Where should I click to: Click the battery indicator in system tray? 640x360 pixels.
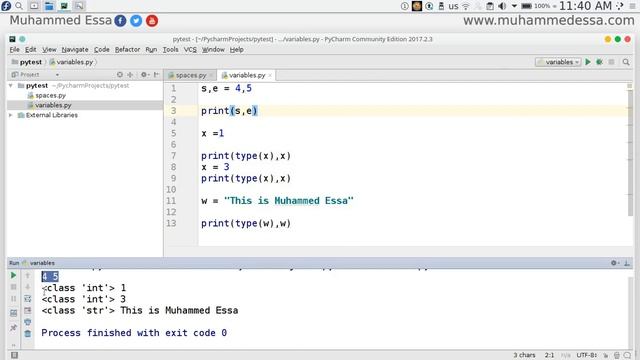click(x=527, y=6)
